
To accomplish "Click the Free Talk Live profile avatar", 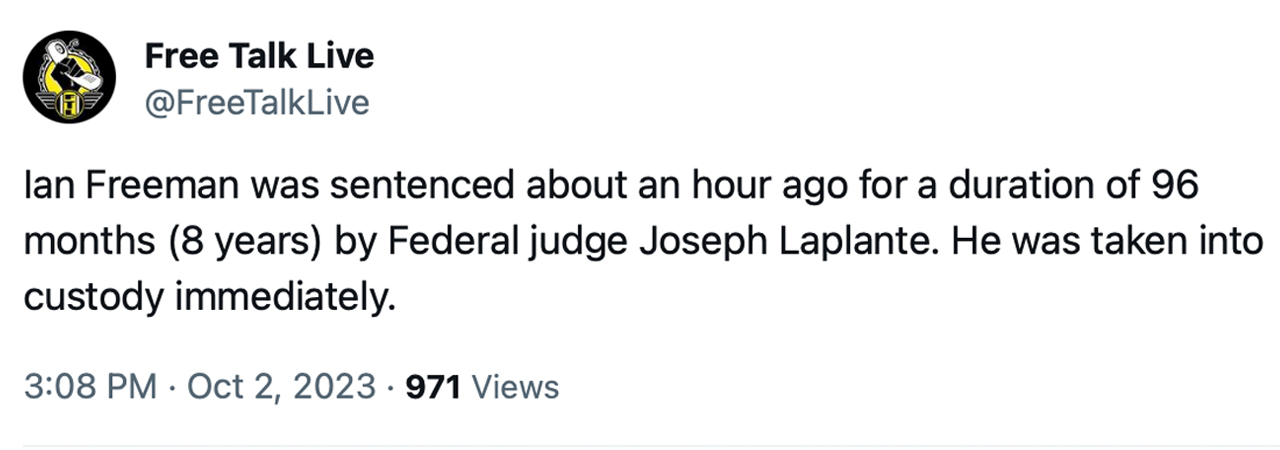I will (x=69, y=77).
